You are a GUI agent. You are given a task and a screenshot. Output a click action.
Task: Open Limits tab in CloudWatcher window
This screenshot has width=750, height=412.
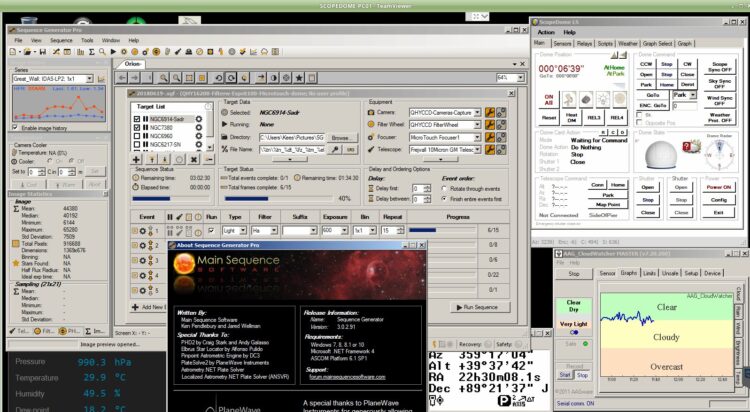coord(650,273)
